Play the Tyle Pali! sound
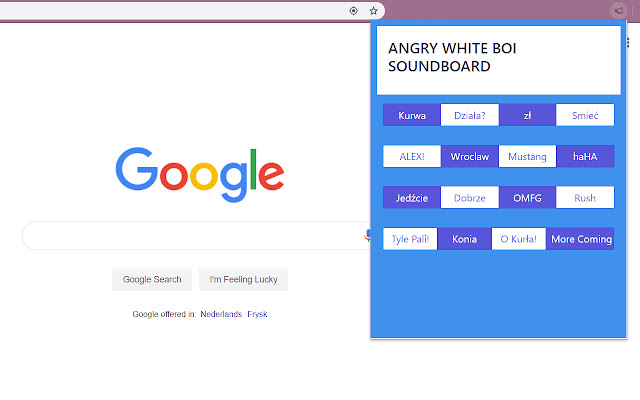This screenshot has height=400, width=640. point(410,239)
